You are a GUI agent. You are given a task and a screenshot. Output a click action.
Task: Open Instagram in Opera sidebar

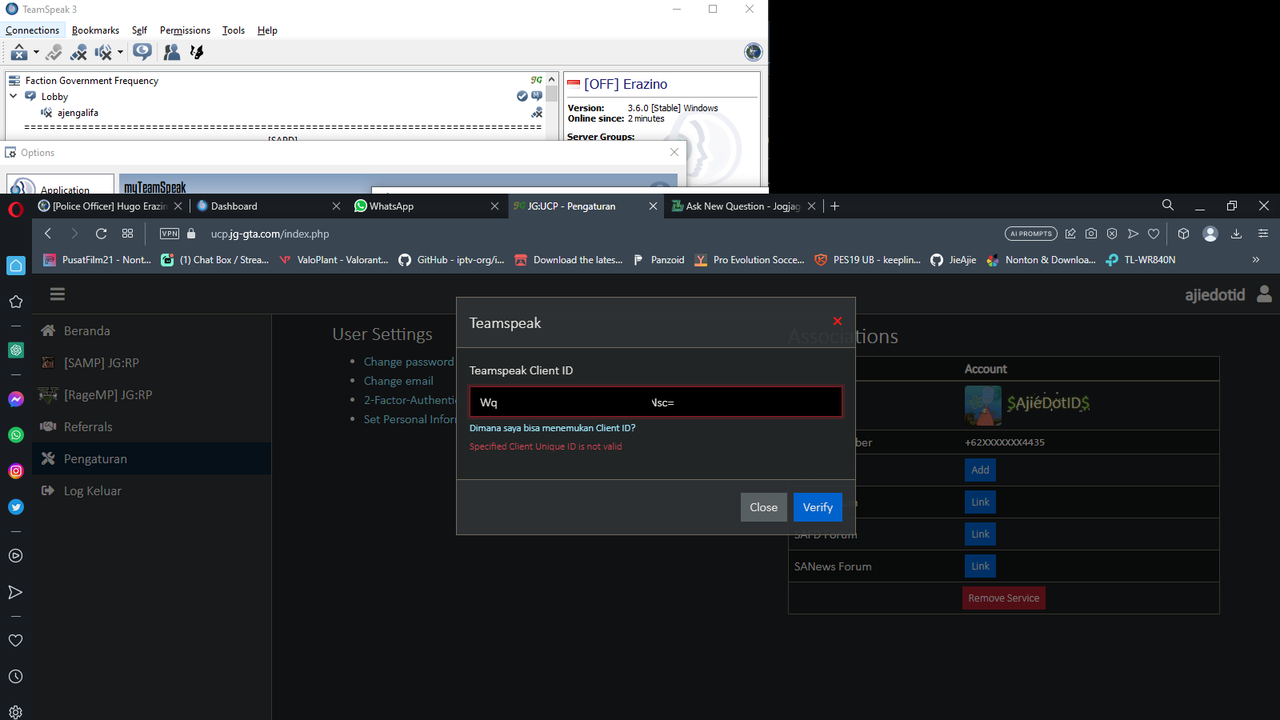pyautogui.click(x=16, y=471)
